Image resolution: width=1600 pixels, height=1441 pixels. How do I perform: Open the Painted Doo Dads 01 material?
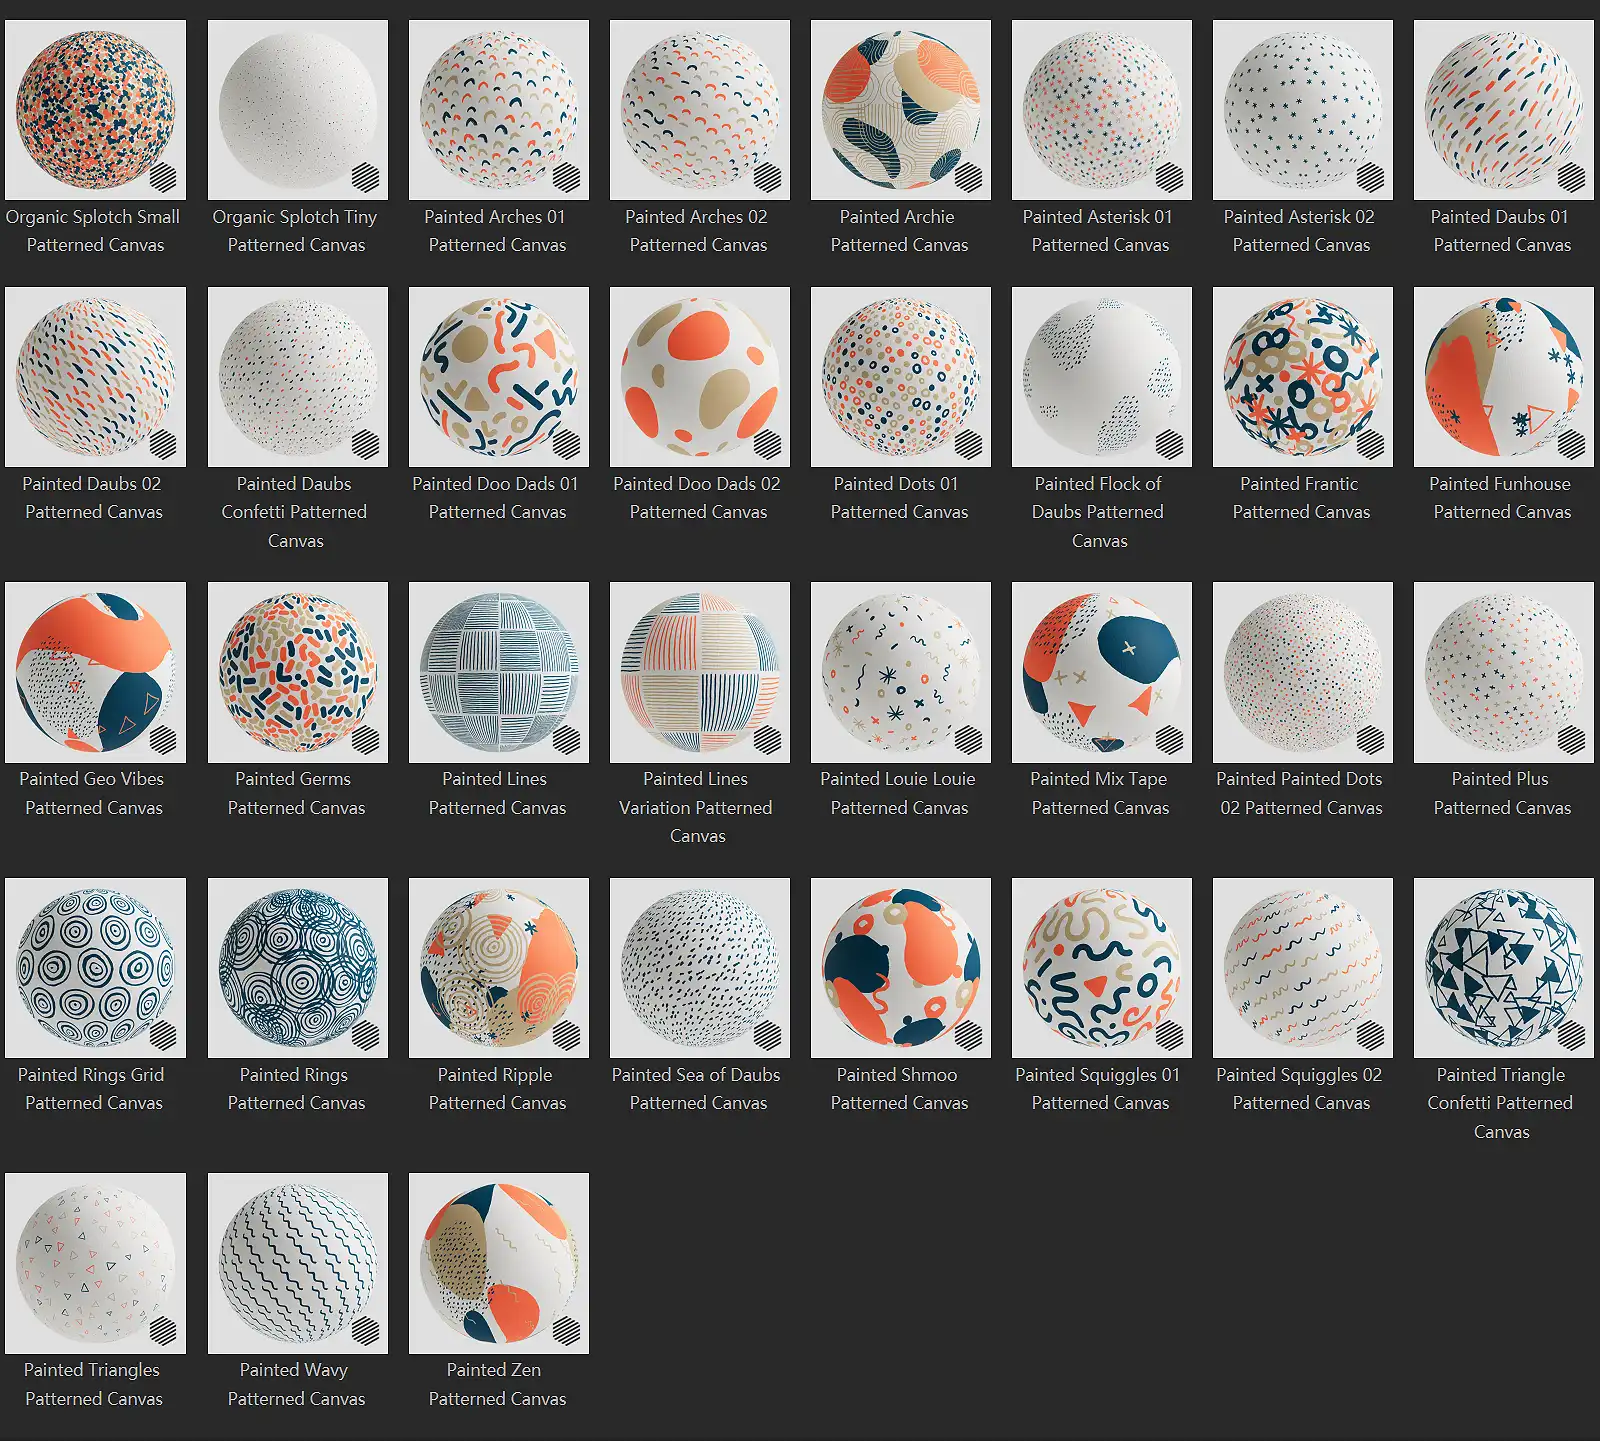click(498, 377)
